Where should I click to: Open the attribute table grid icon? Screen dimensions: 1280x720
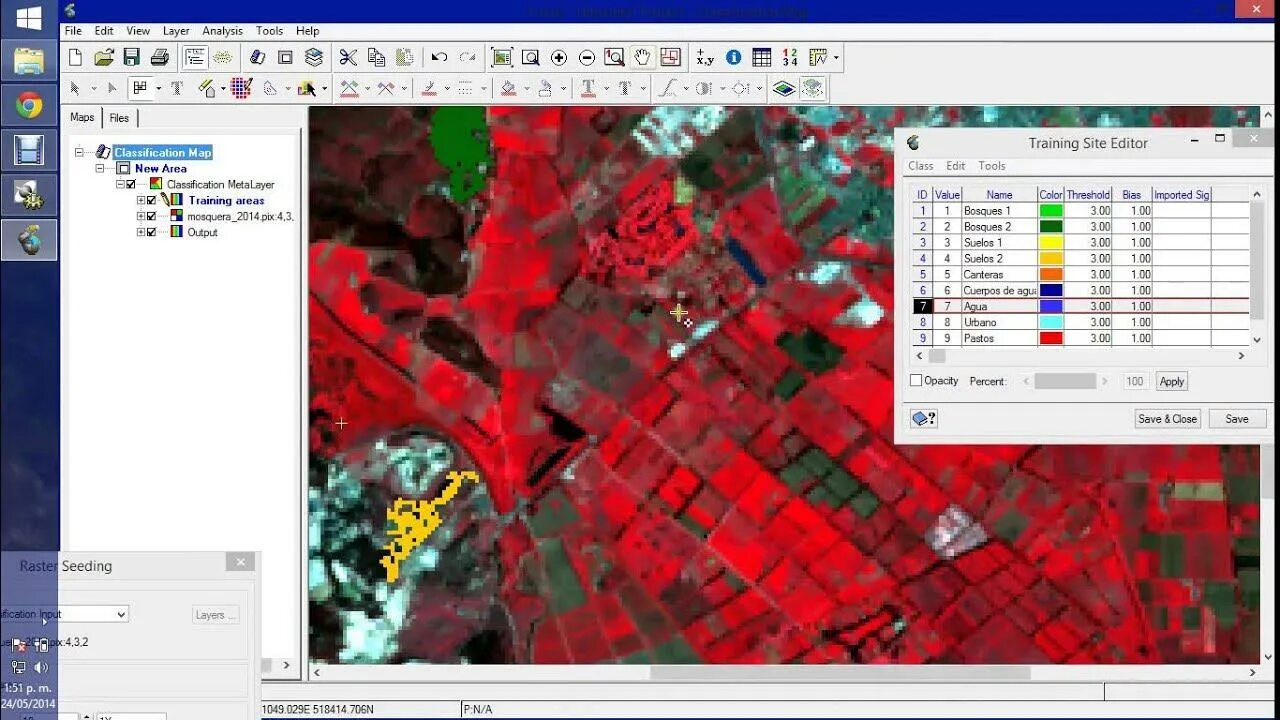pos(761,58)
